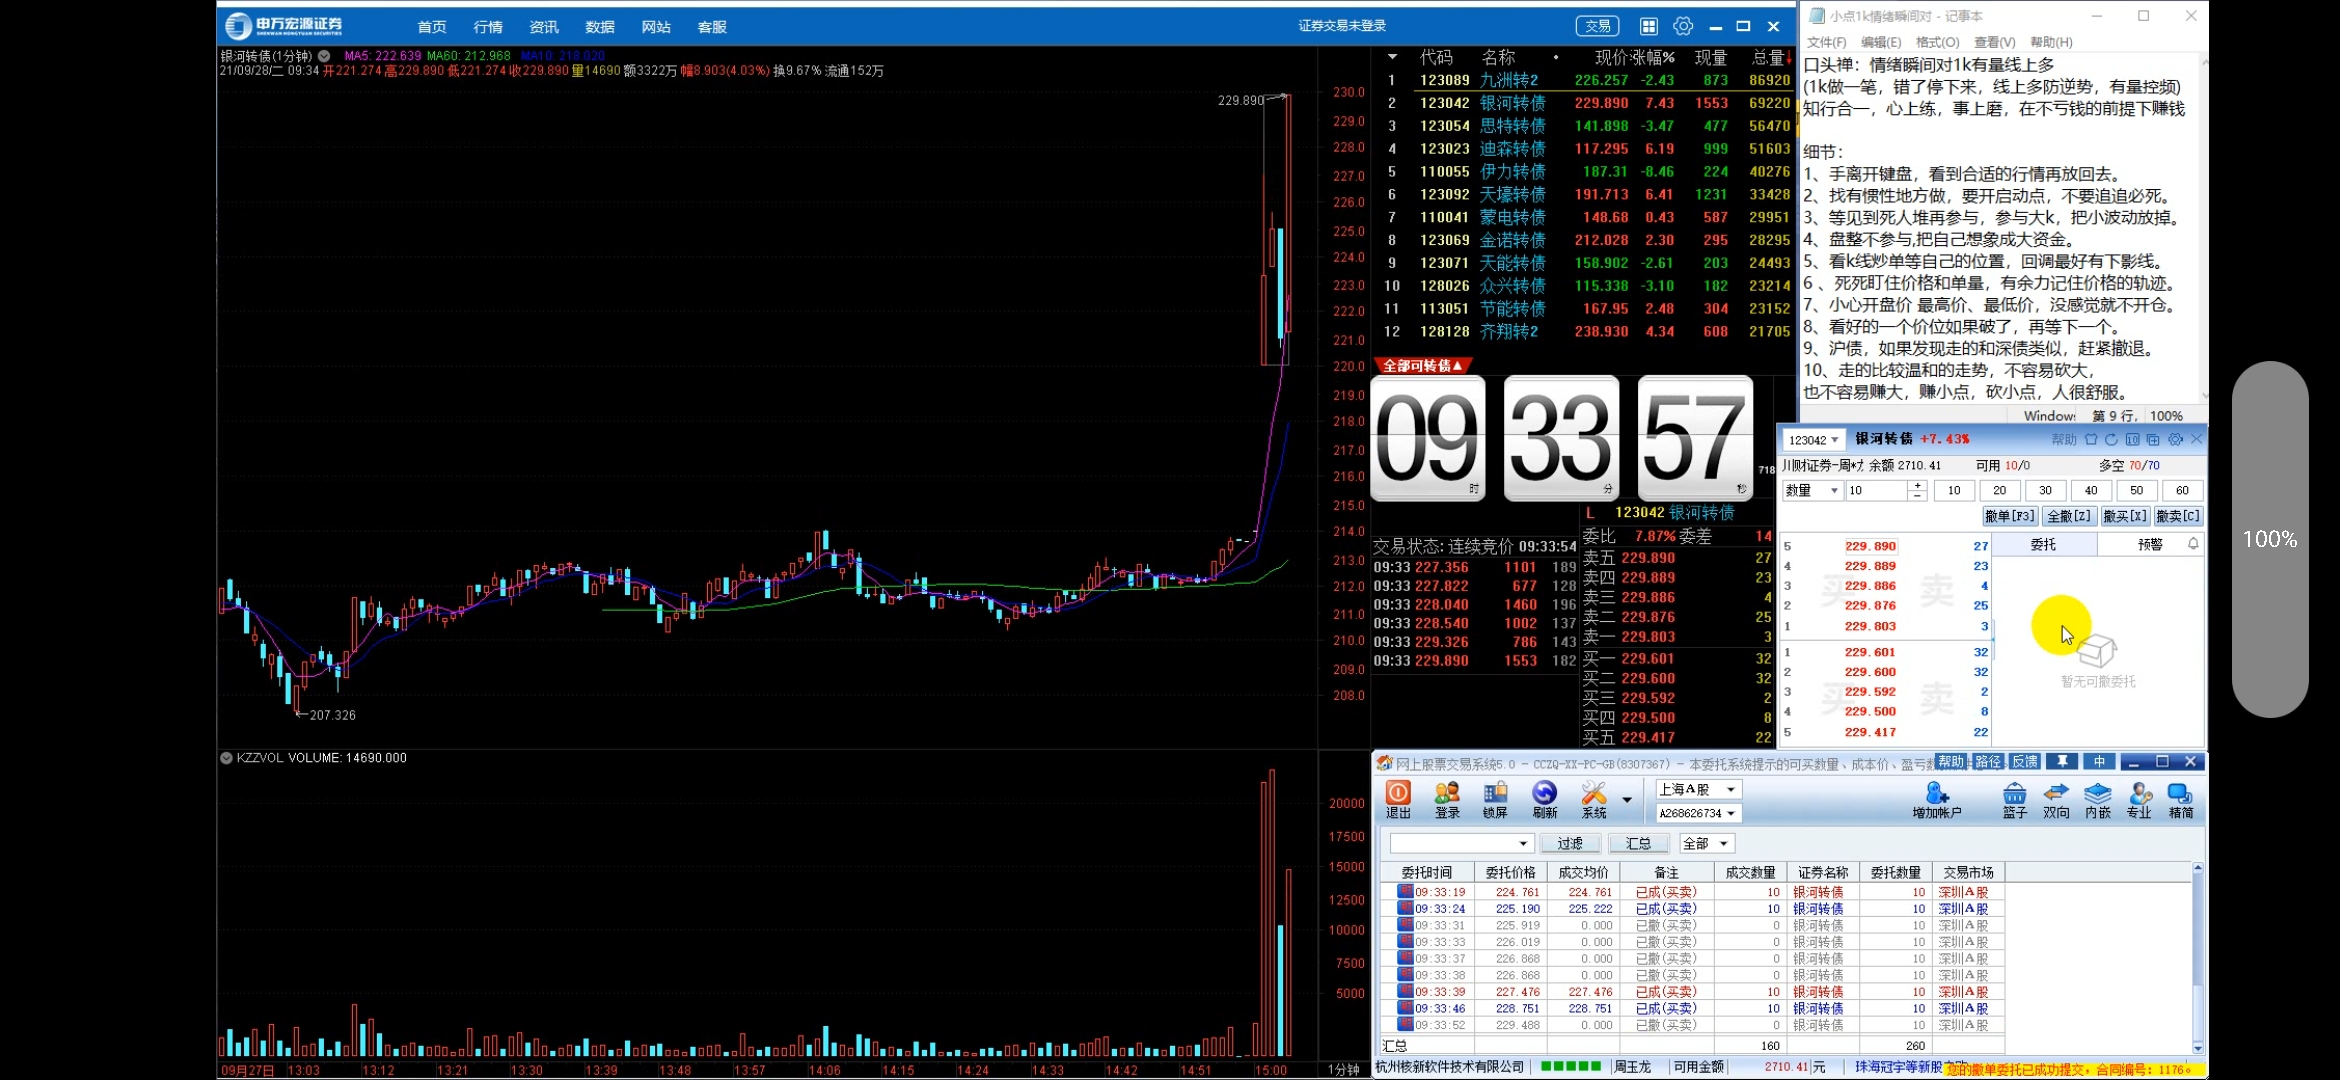
Task: Click order table vertical scrollbar
Action: point(2197,958)
